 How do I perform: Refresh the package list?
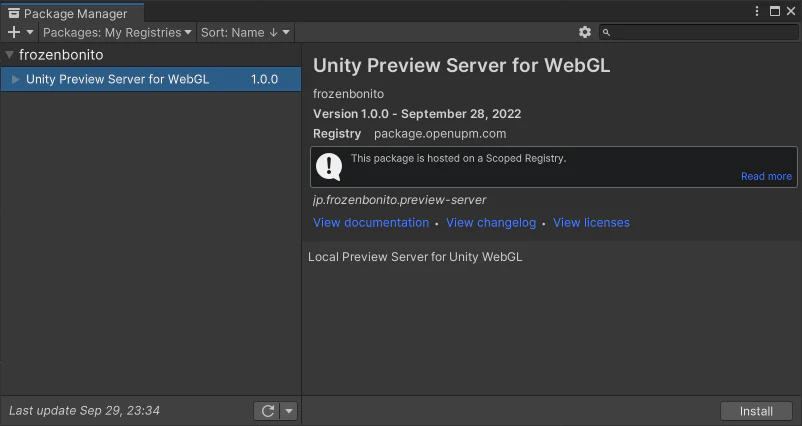[x=268, y=411]
